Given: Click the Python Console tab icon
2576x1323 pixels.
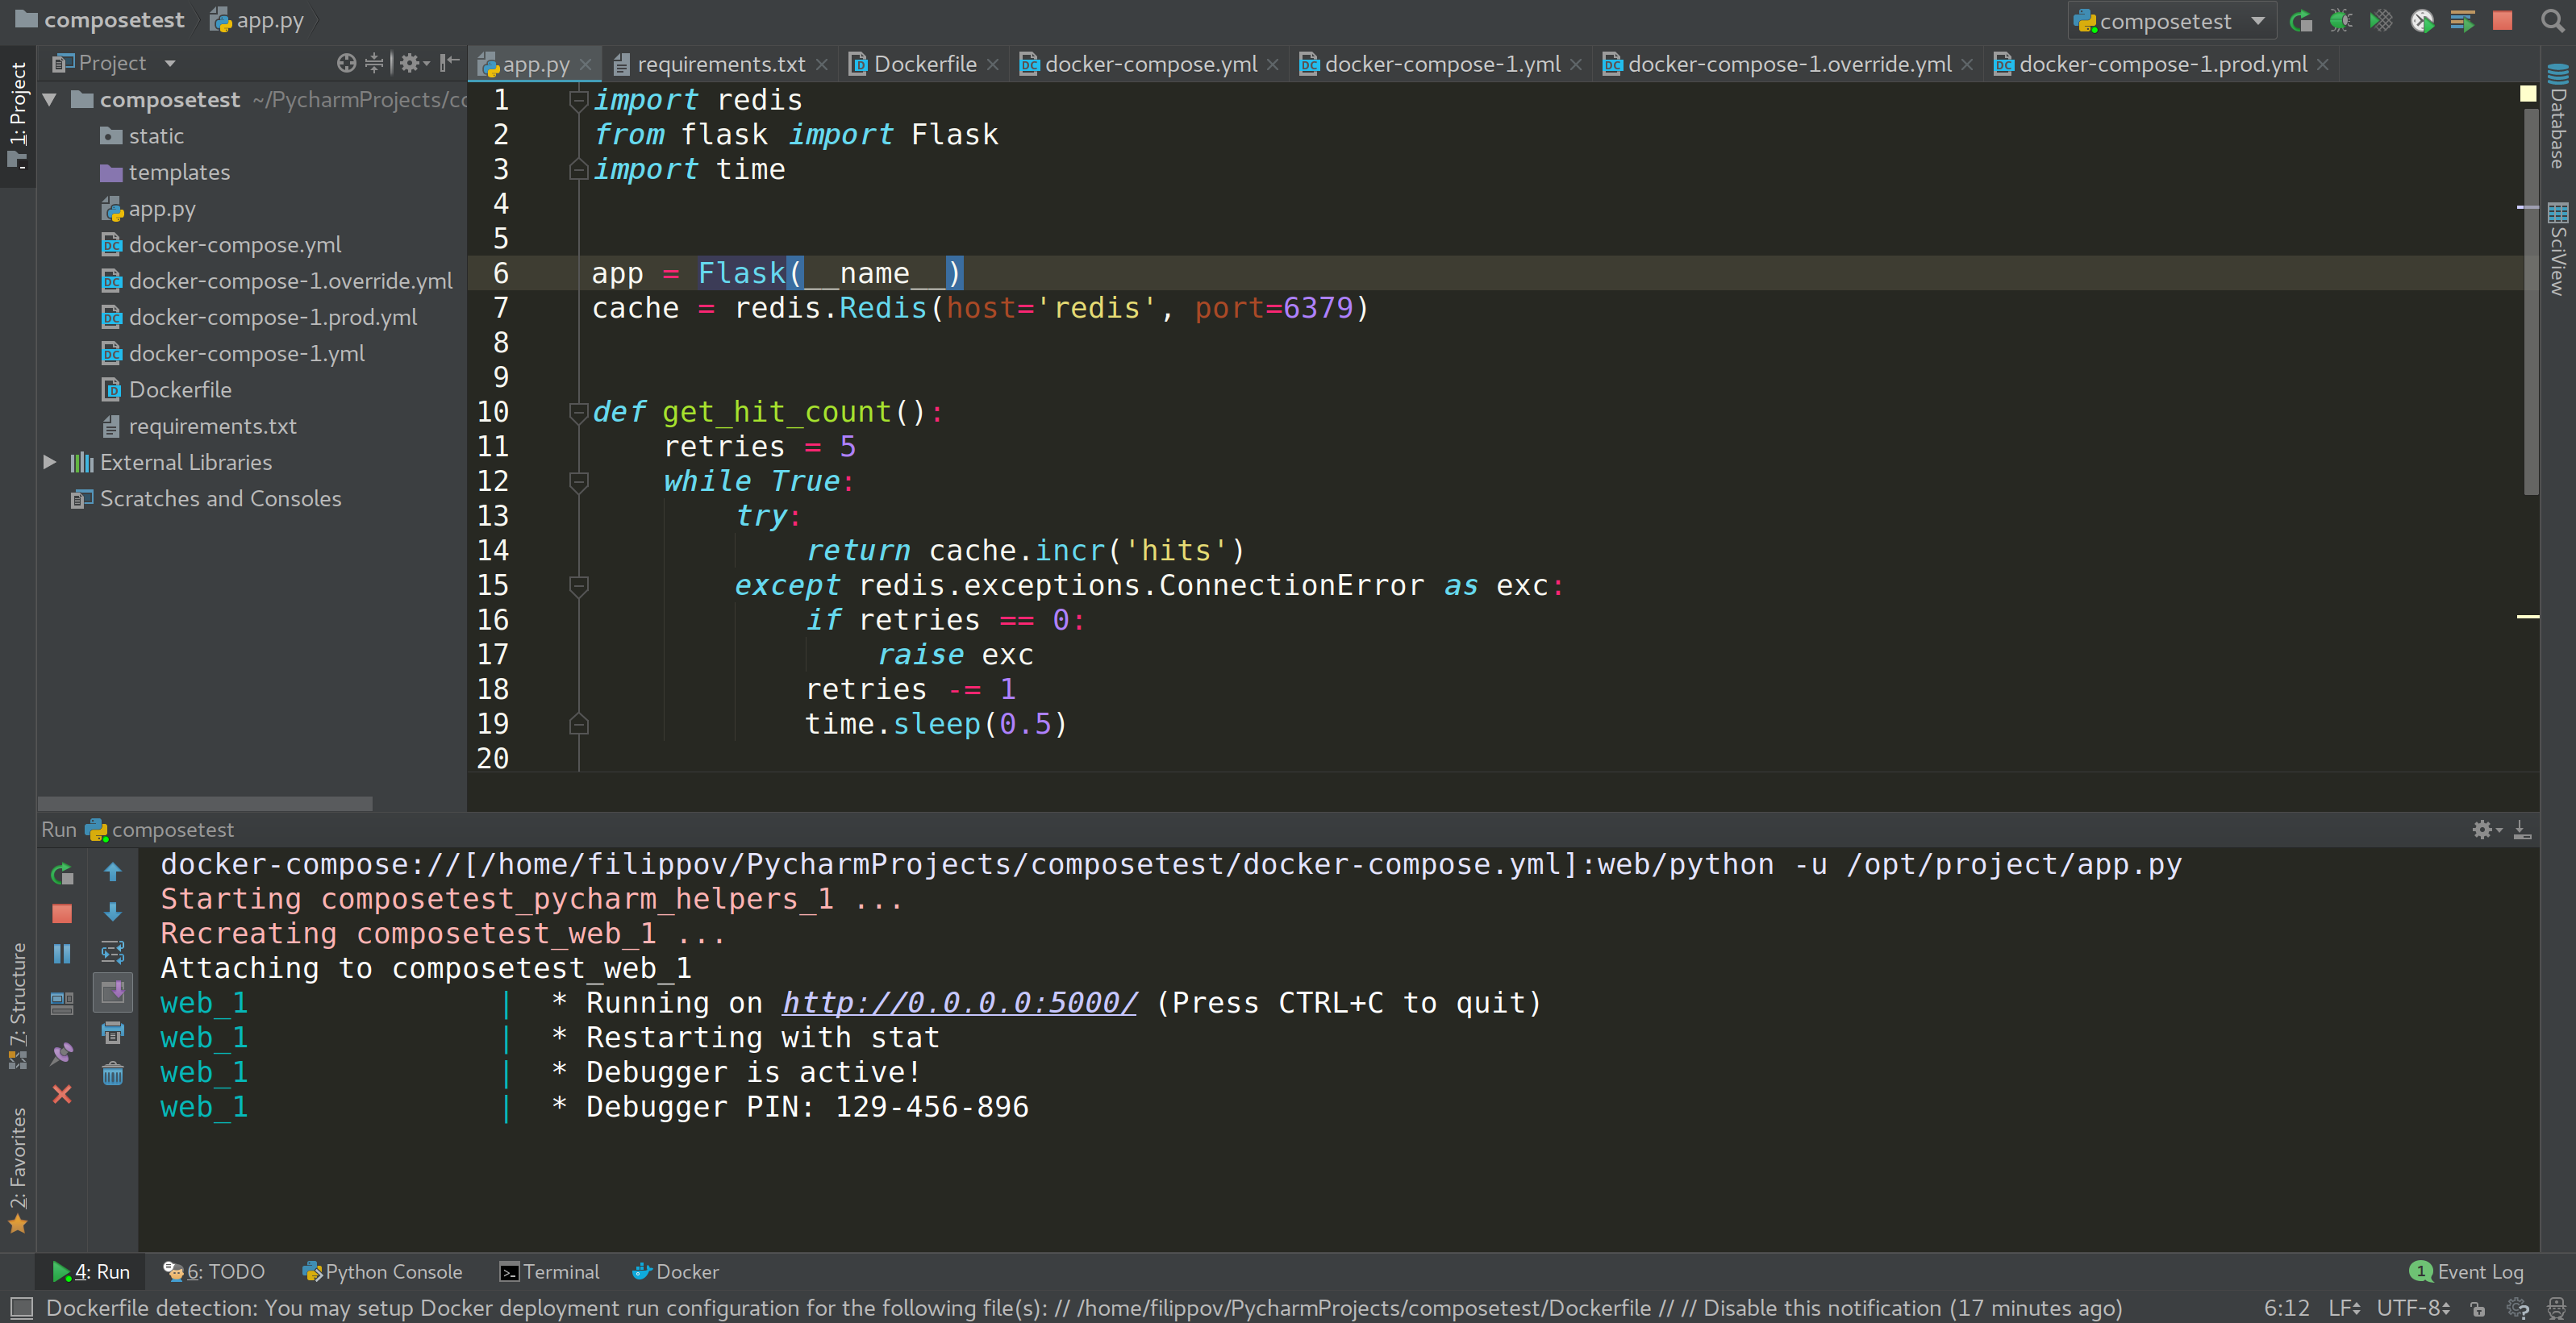Looking at the screenshot, I should 312,1271.
